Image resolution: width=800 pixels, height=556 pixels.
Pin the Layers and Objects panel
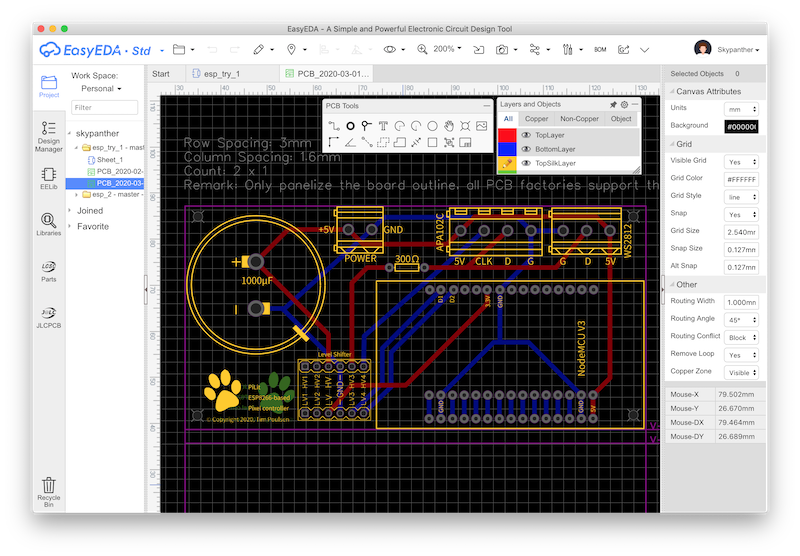coord(613,104)
